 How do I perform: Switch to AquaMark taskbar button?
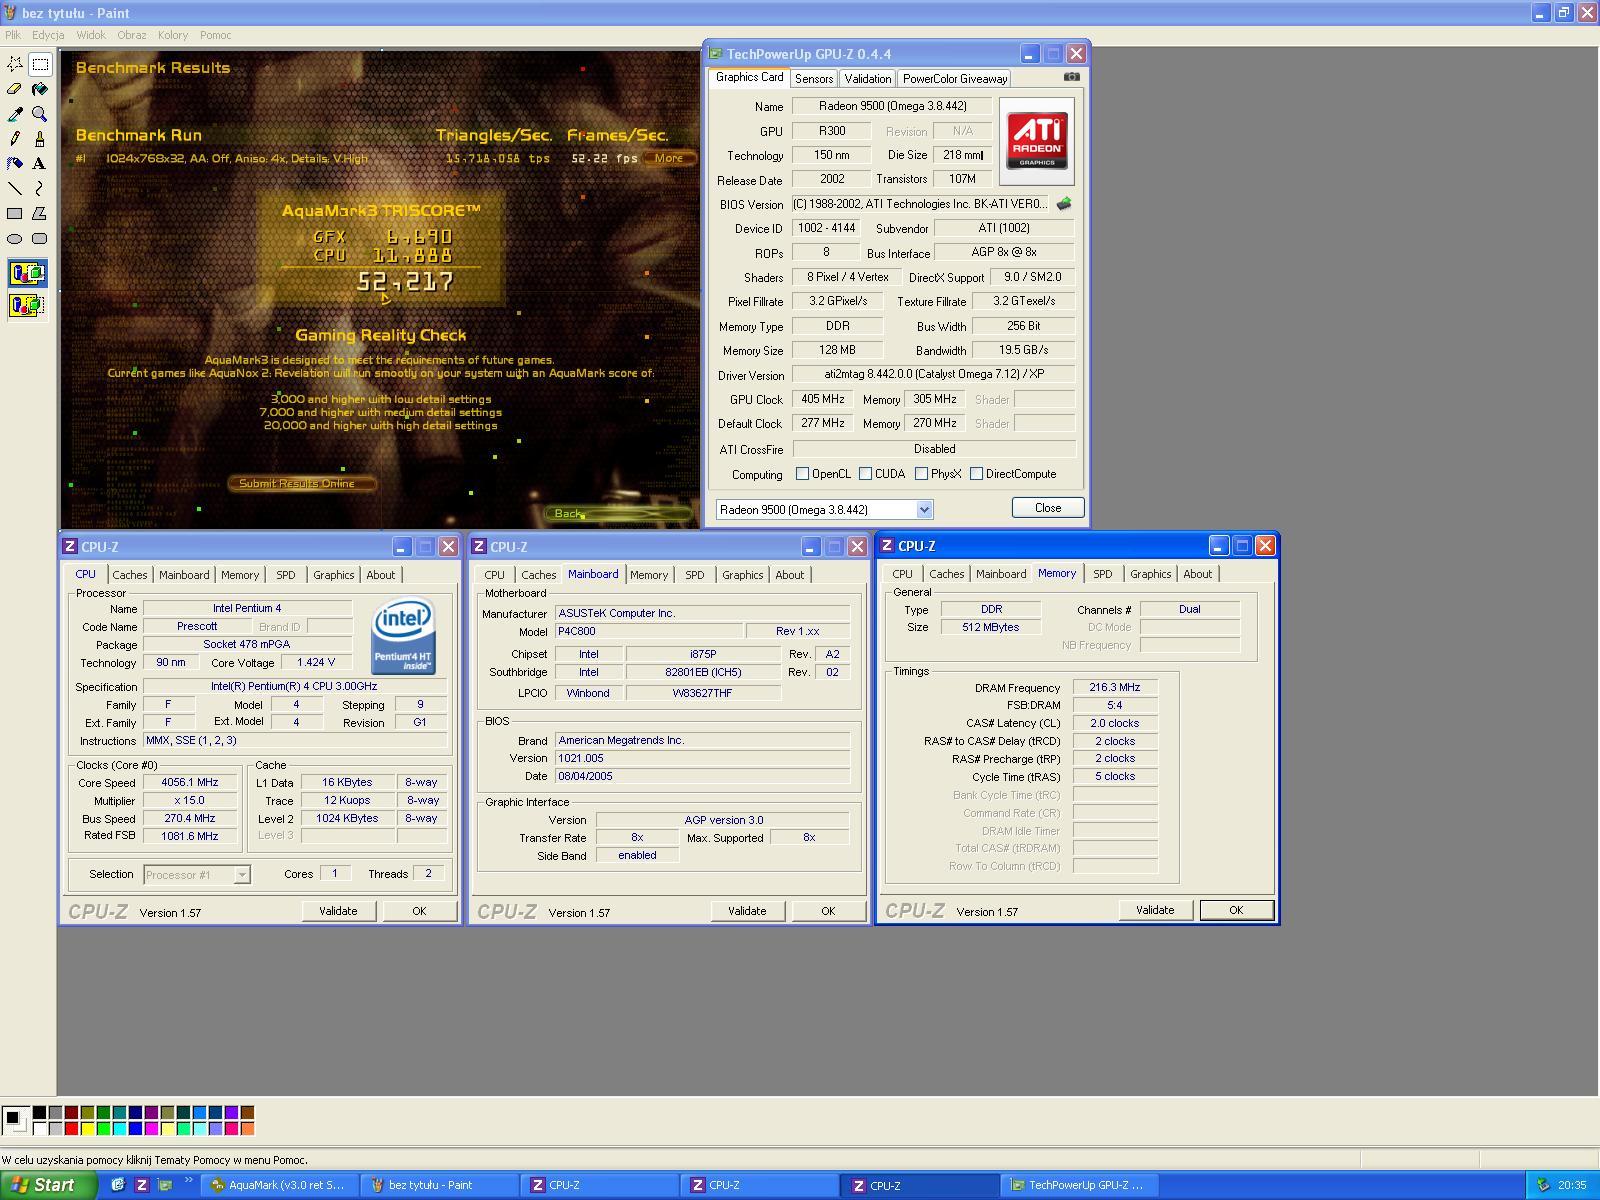(278, 1185)
